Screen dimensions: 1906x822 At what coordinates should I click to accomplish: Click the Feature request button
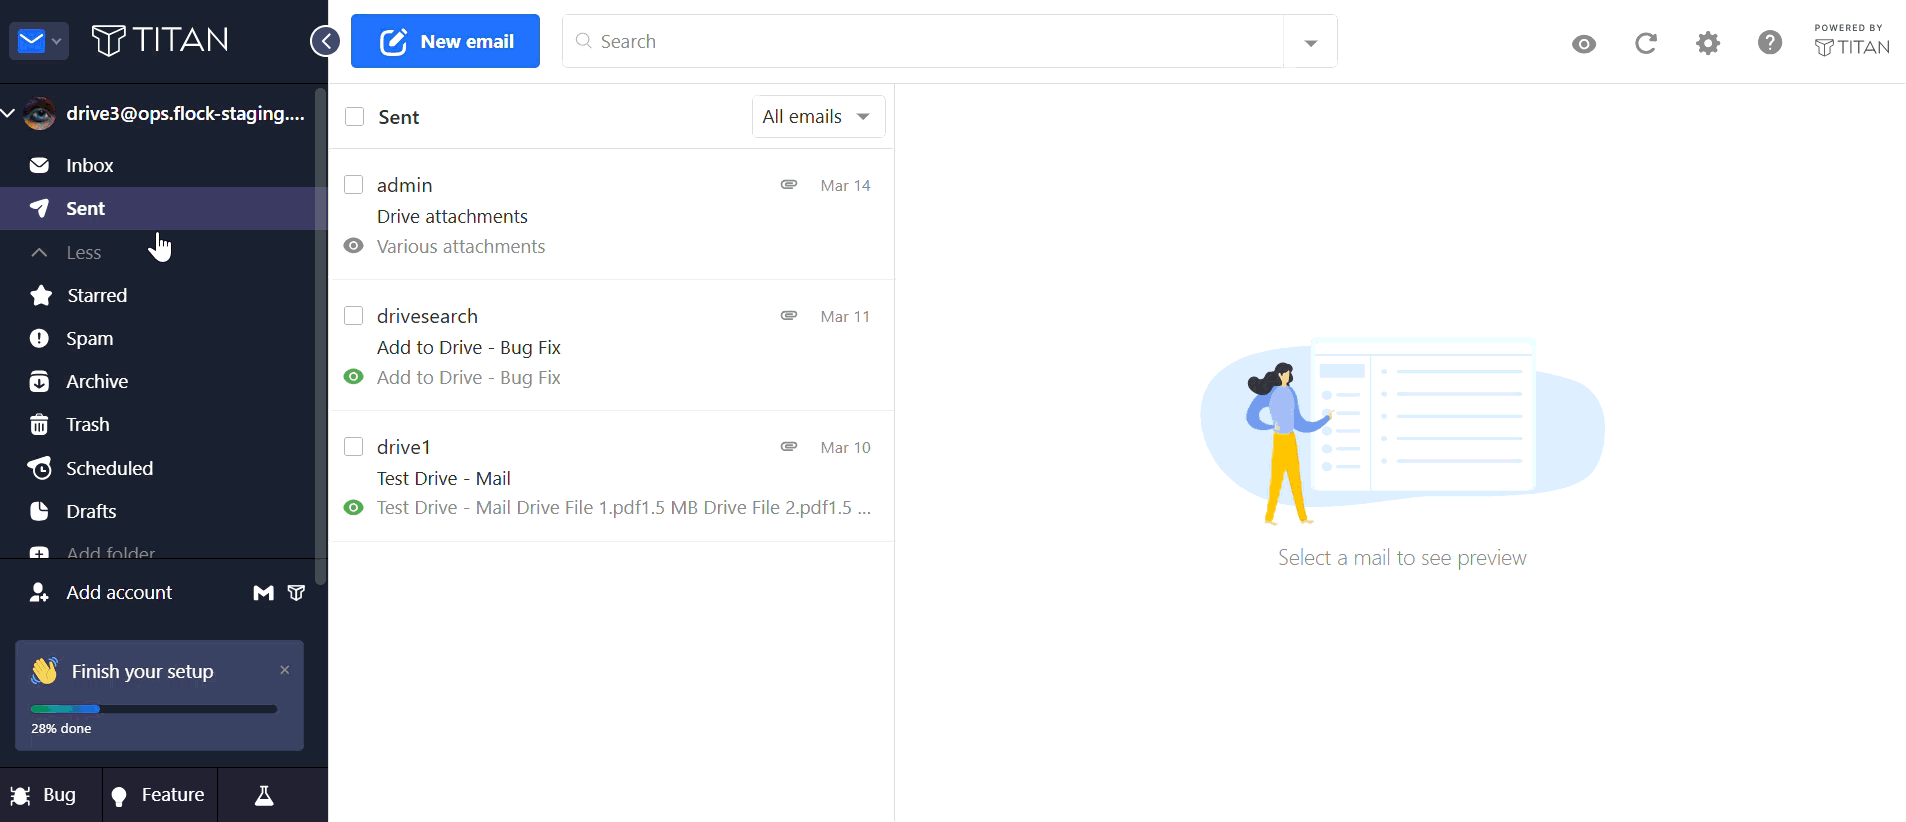160,795
